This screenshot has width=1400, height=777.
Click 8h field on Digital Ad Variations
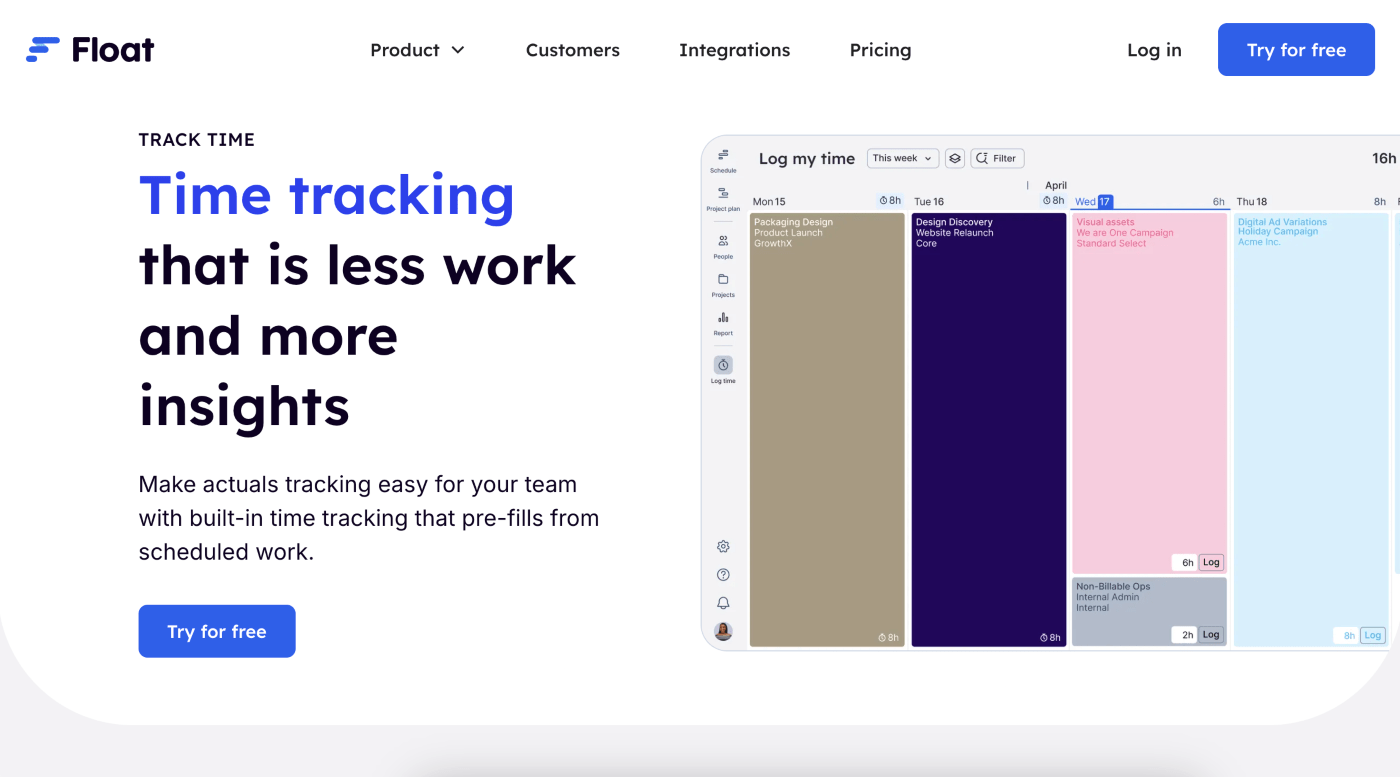coord(1347,635)
